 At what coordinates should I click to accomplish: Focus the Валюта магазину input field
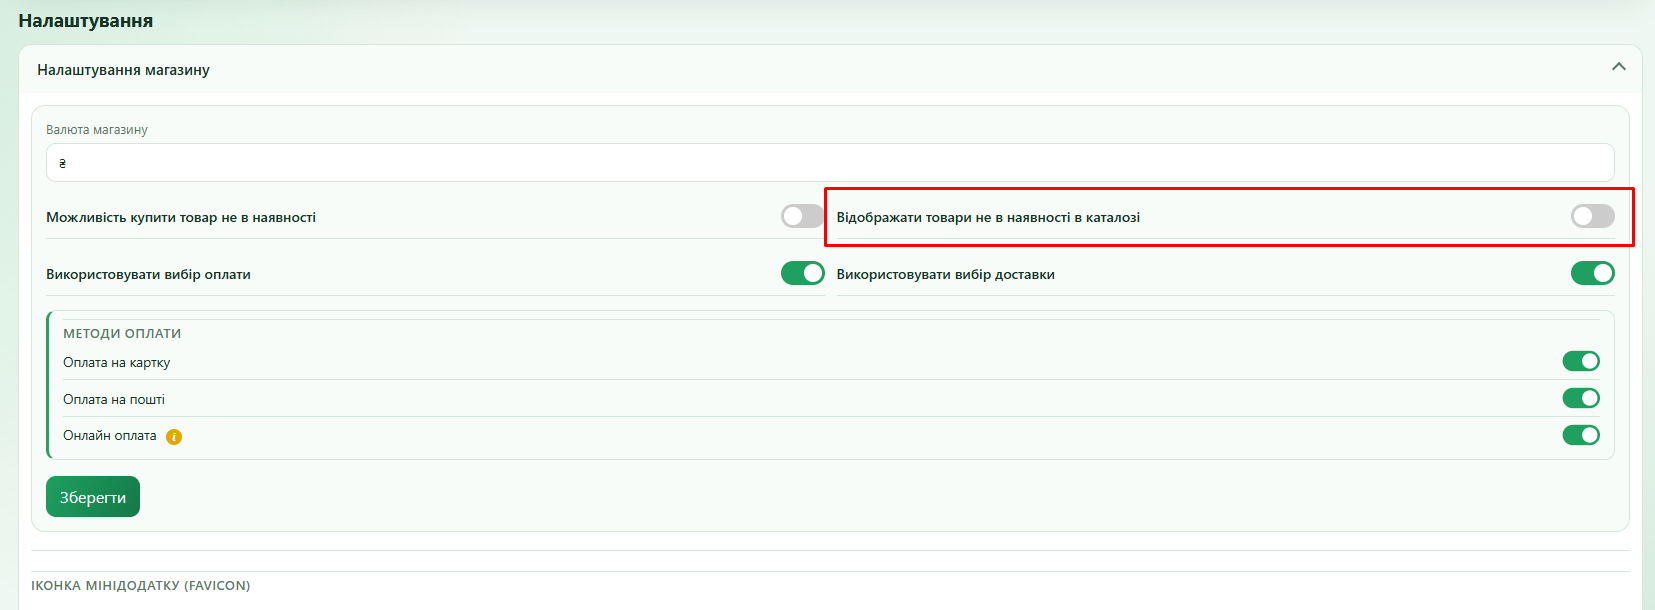(x=830, y=163)
